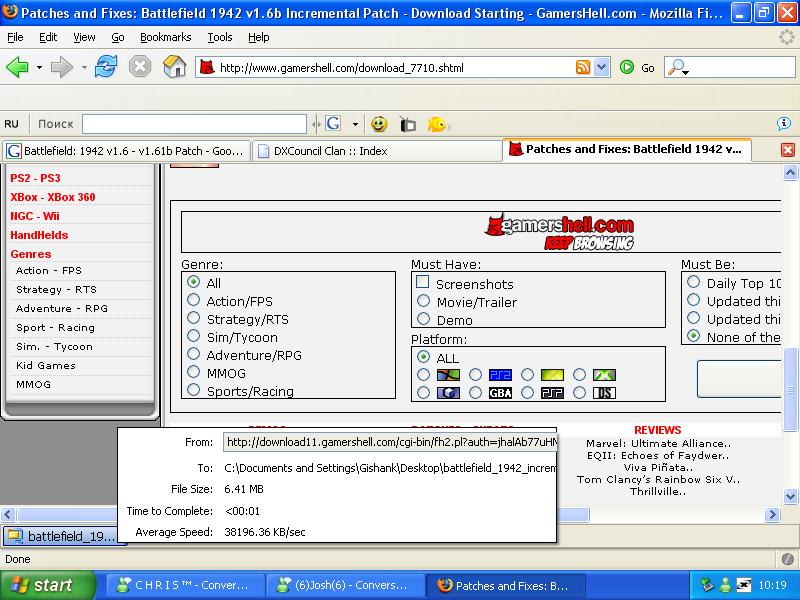Click the yellow fish toolbar icon
Screen dimensions: 800x600
[437, 124]
